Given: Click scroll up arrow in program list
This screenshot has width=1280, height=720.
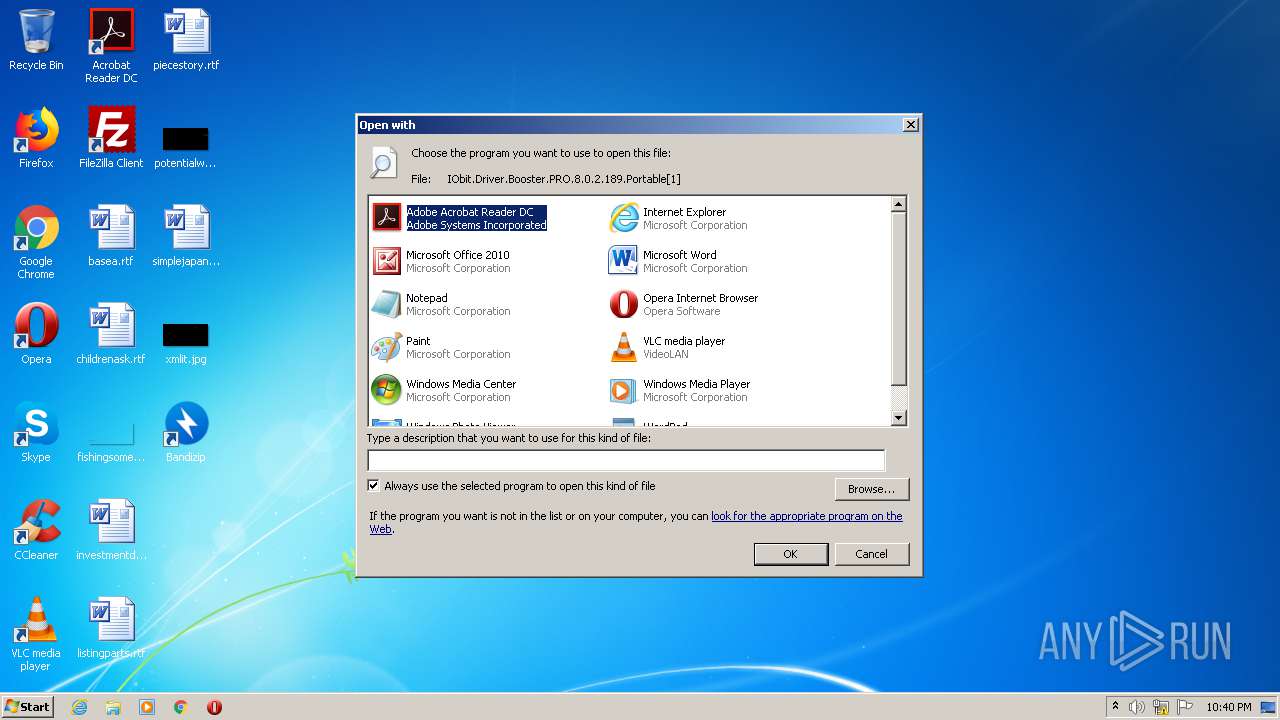Looking at the screenshot, I should pos(898,204).
